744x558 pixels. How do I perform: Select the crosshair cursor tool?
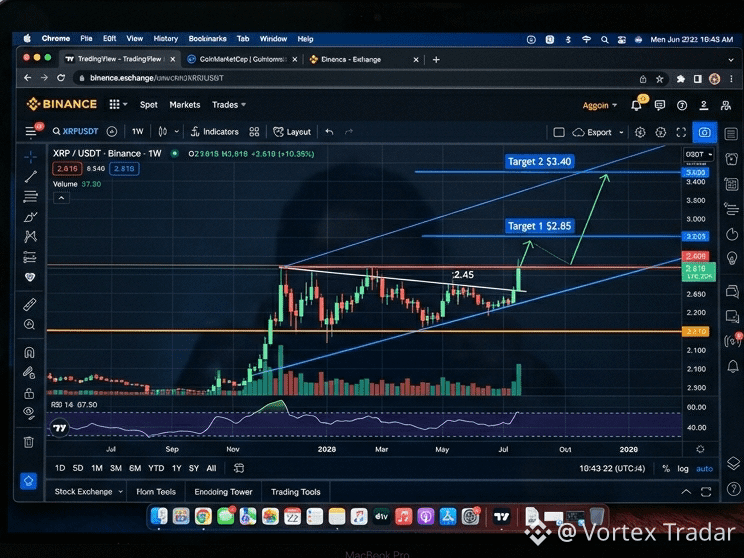30,157
